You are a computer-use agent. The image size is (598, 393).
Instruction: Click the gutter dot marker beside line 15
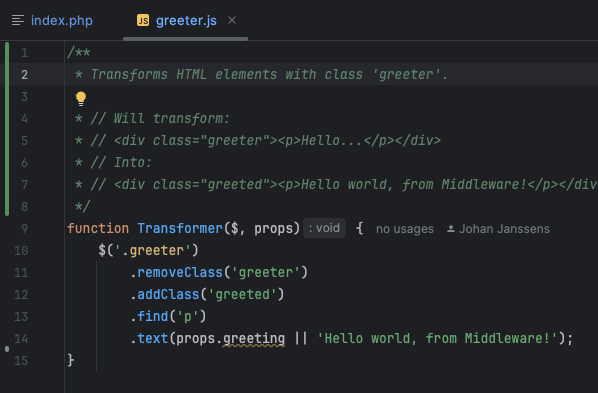click(7, 349)
